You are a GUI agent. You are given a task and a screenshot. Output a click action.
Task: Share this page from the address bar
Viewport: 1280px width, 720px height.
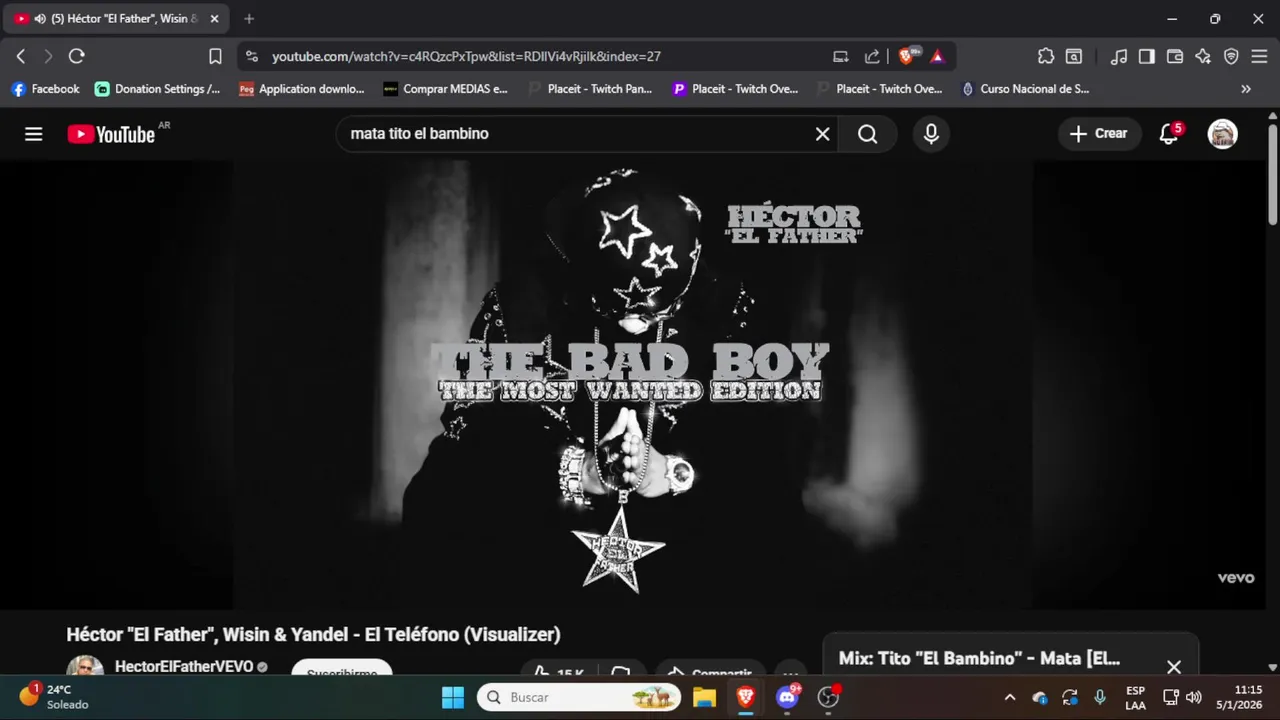(x=872, y=57)
